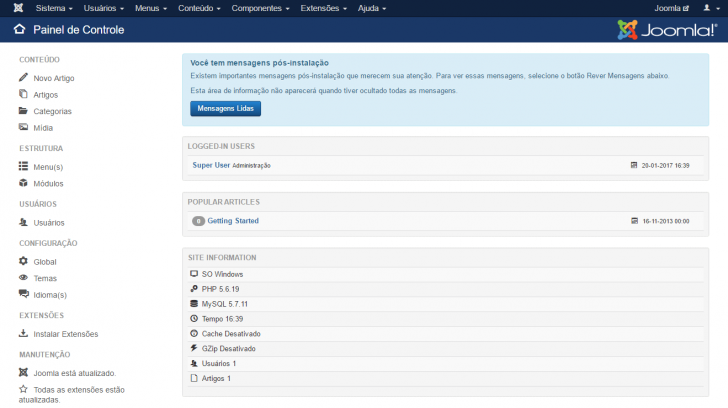Open the user account dropdown at top right

[711, 8]
